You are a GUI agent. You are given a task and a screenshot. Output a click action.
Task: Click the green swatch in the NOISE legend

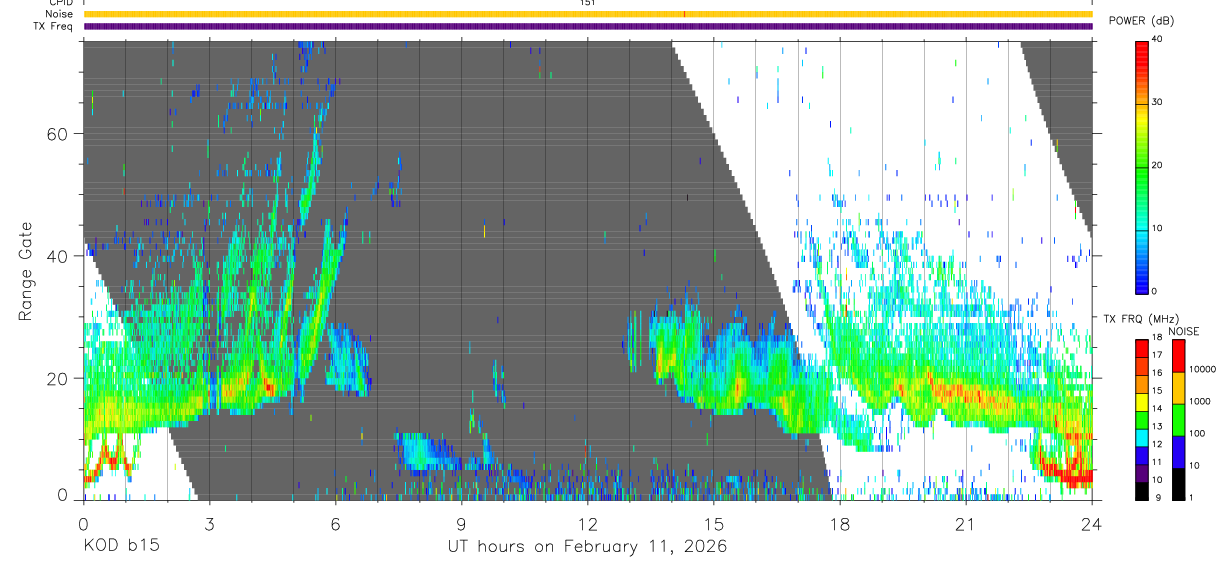coord(1178,420)
